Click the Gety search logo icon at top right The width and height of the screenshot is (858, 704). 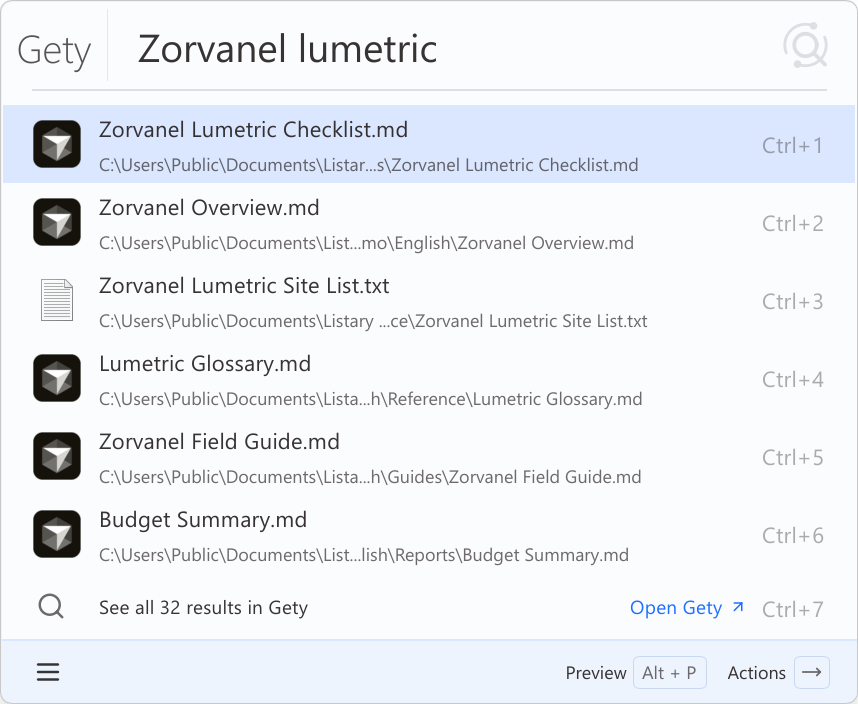pos(805,45)
